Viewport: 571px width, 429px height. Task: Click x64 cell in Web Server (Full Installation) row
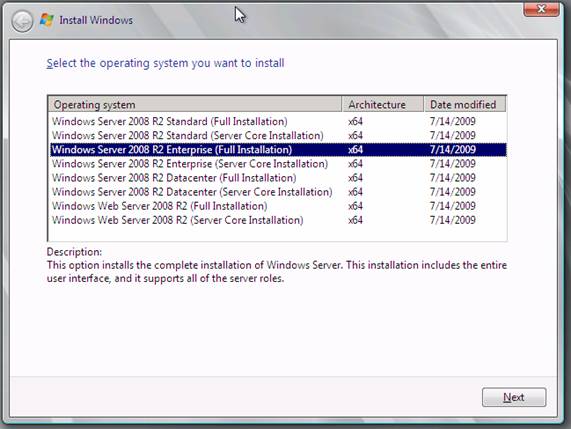355,206
